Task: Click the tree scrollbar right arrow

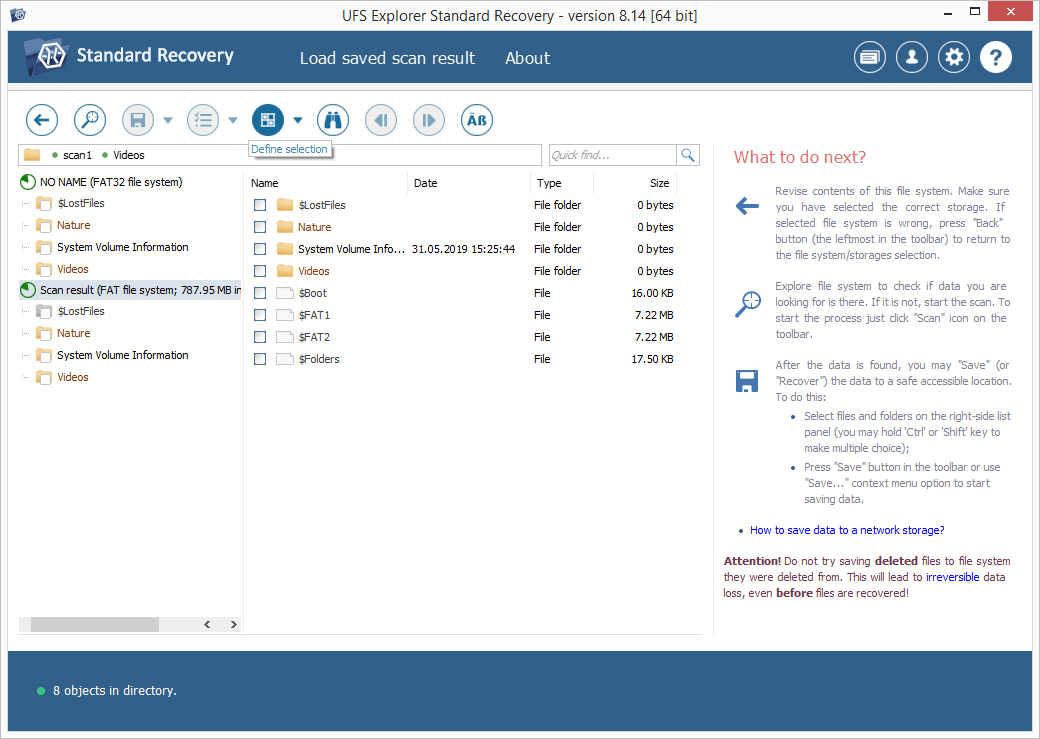Action: click(233, 624)
